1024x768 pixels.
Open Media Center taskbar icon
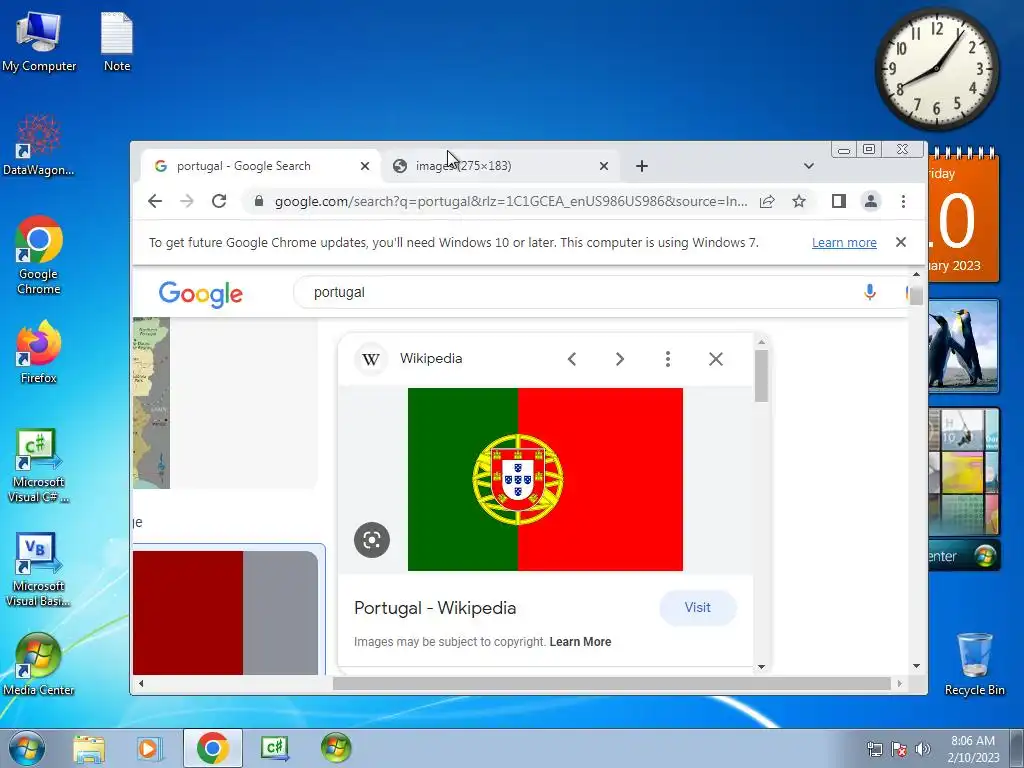click(x=336, y=748)
